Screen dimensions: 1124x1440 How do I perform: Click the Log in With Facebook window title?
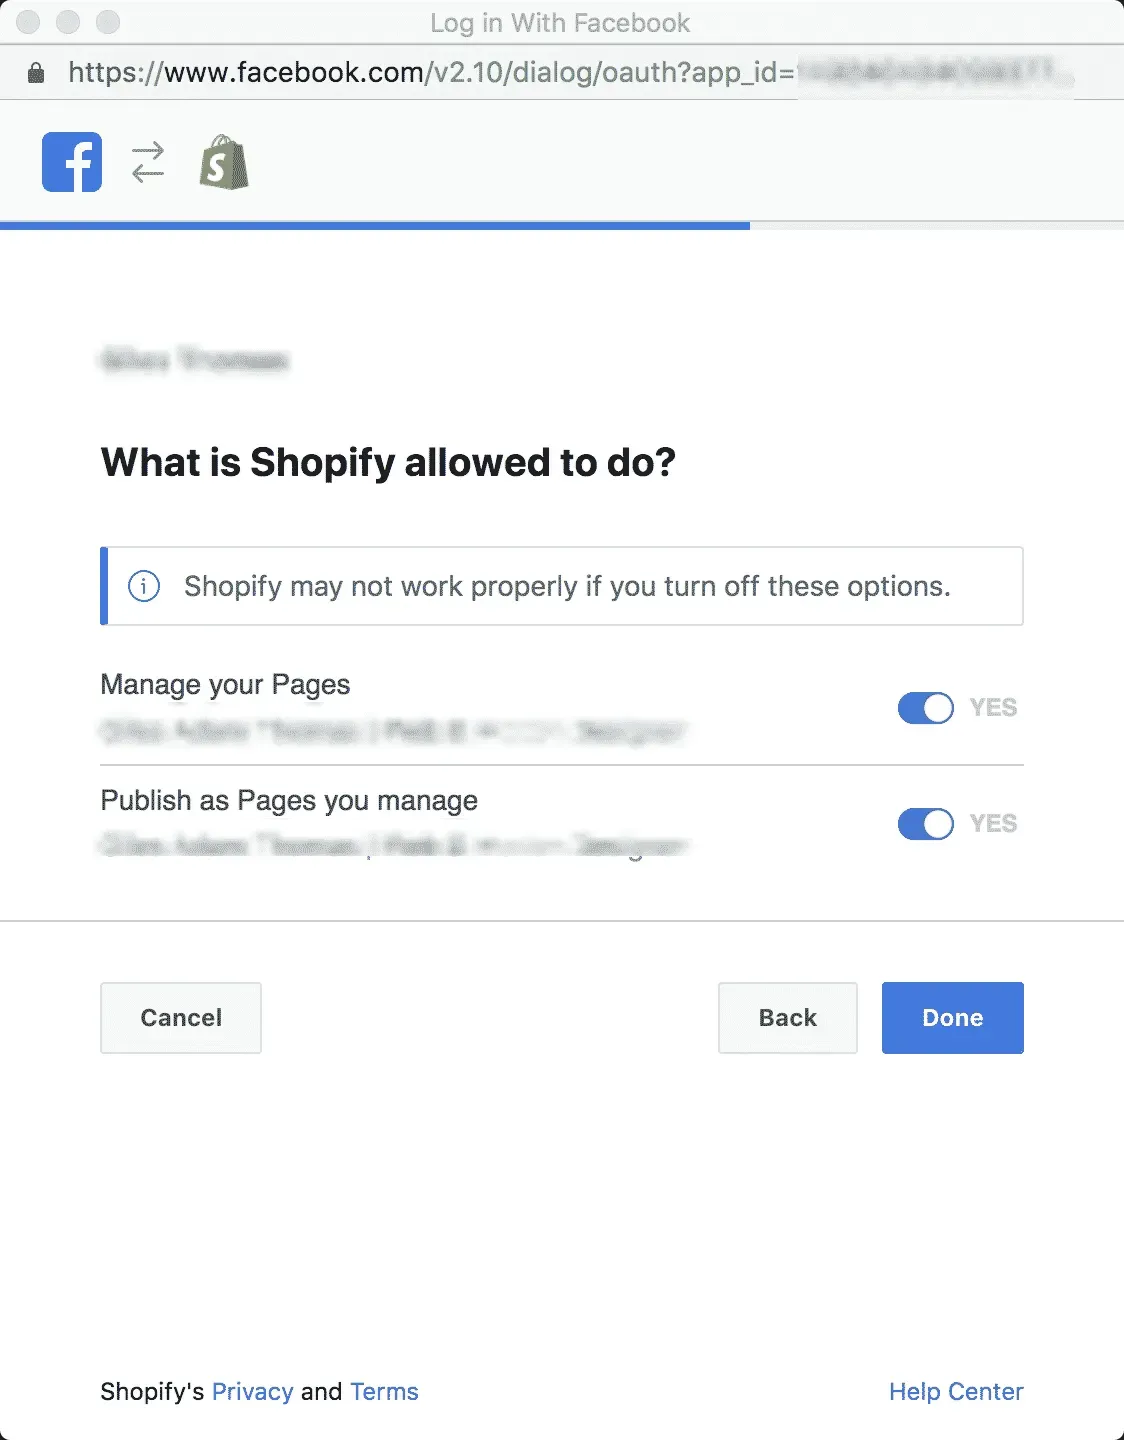point(561,22)
